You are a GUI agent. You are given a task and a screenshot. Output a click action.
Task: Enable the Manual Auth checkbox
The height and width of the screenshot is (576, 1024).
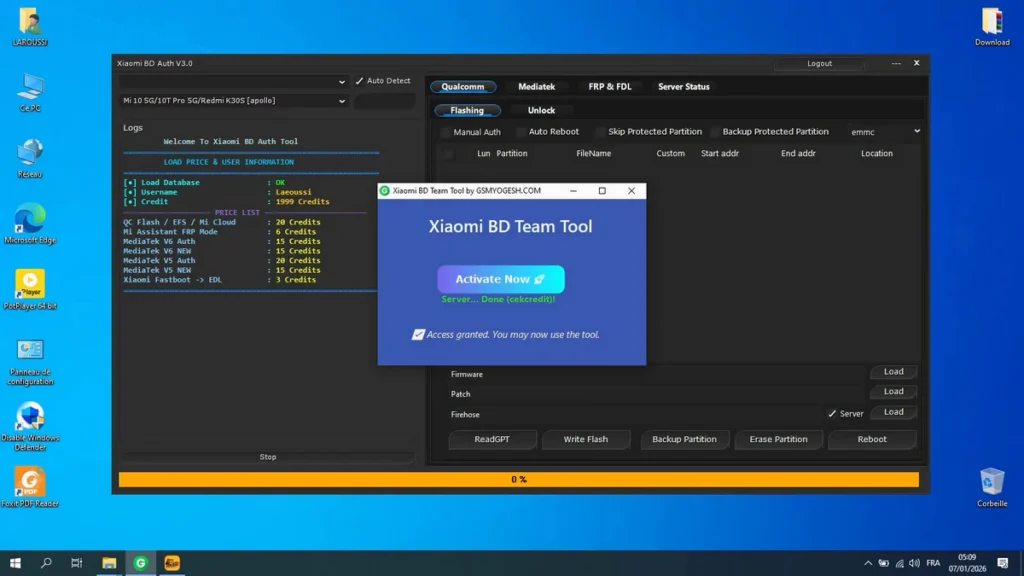(x=446, y=132)
